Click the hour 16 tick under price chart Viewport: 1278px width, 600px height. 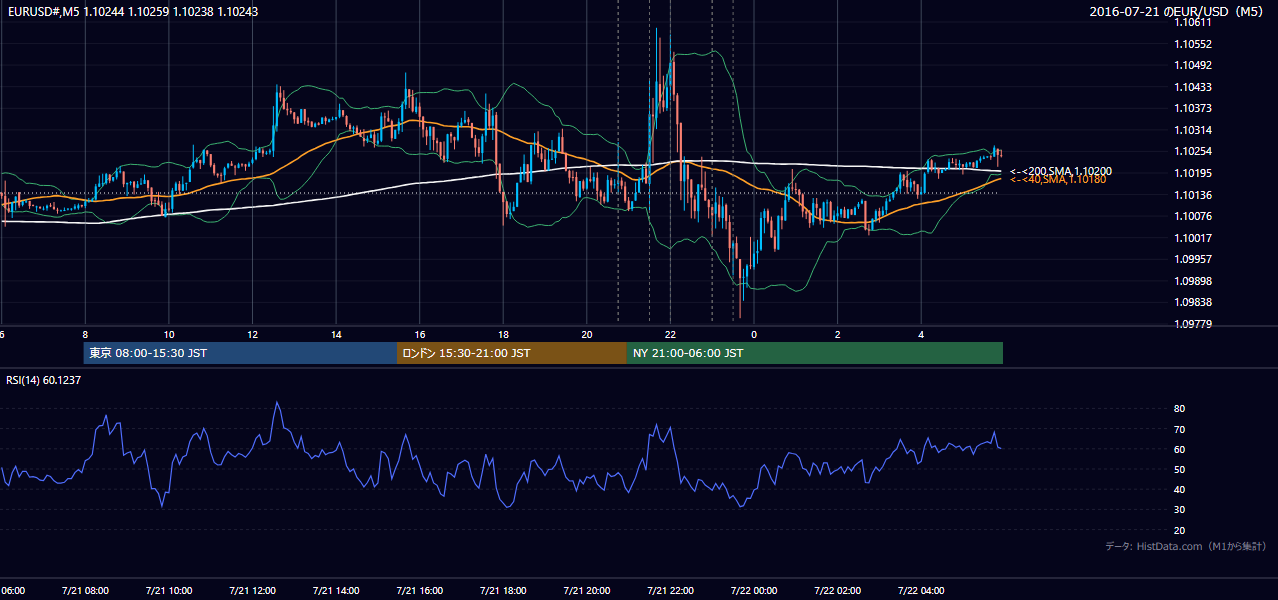coord(420,334)
